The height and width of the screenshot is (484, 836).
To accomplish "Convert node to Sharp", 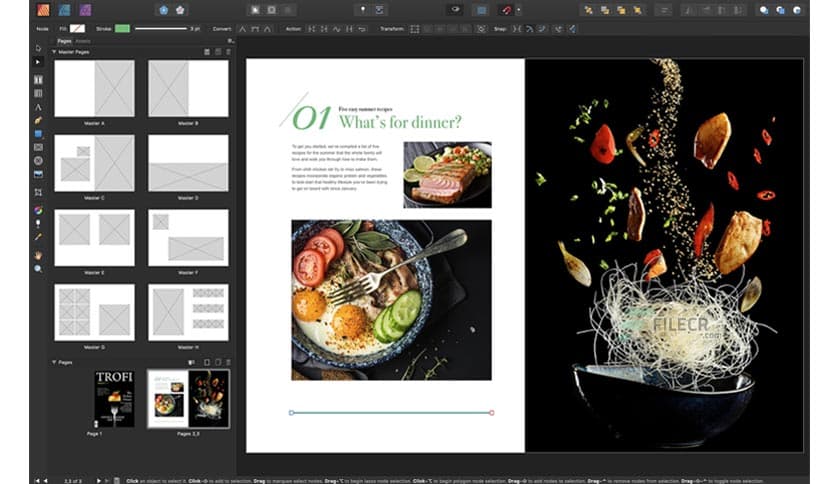I will [243, 29].
